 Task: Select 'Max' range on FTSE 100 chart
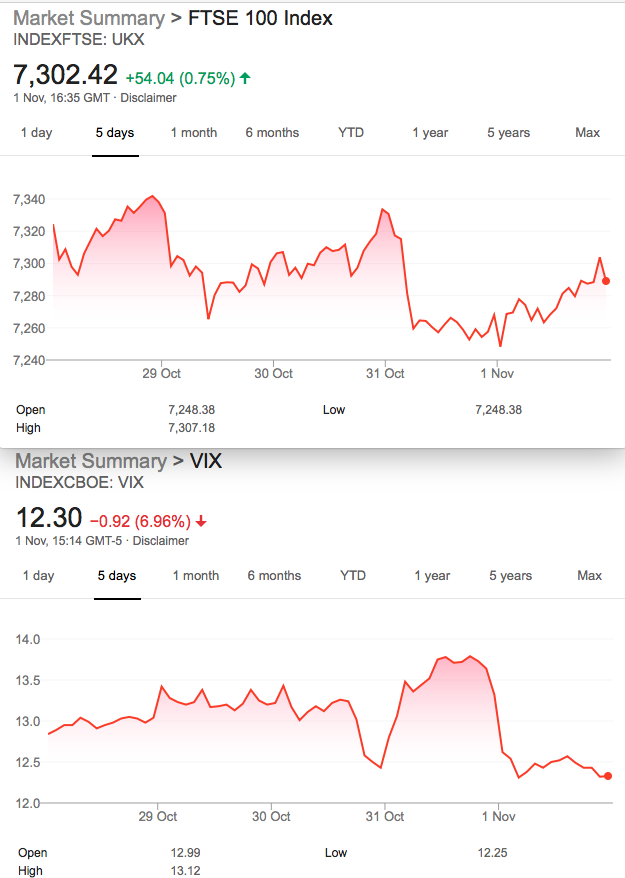587,133
